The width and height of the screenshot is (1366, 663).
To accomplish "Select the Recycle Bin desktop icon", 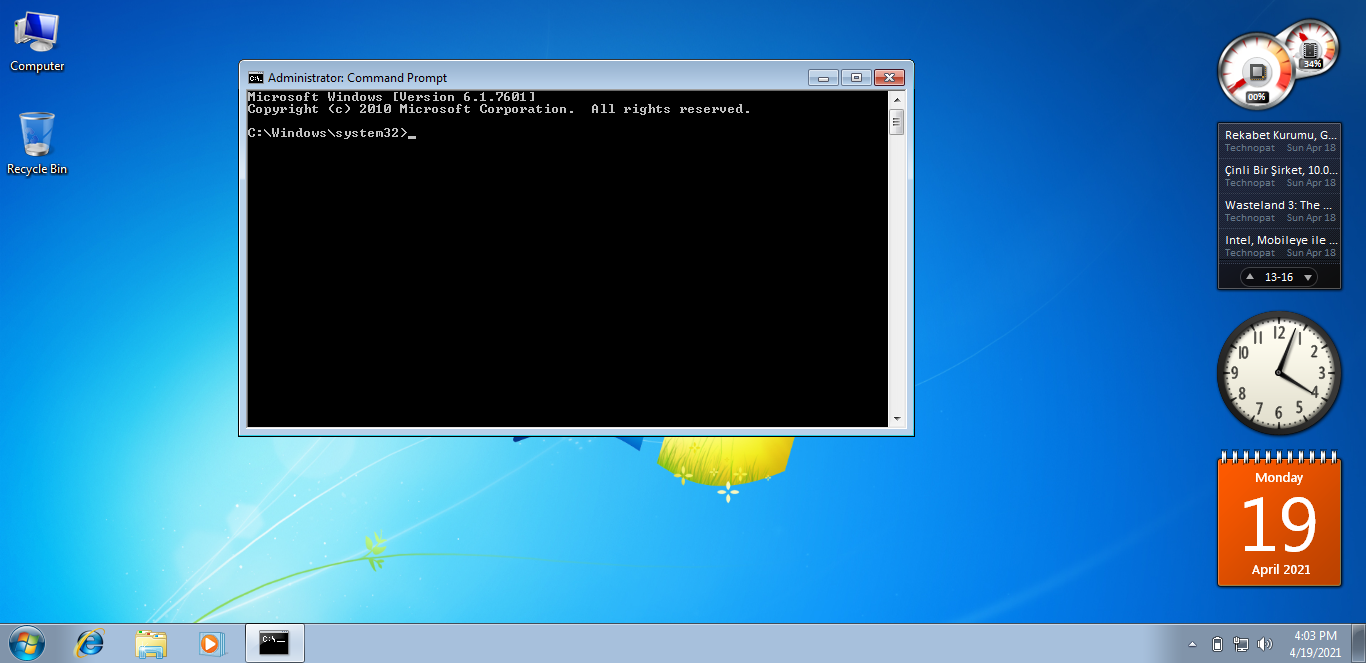I will (37, 144).
